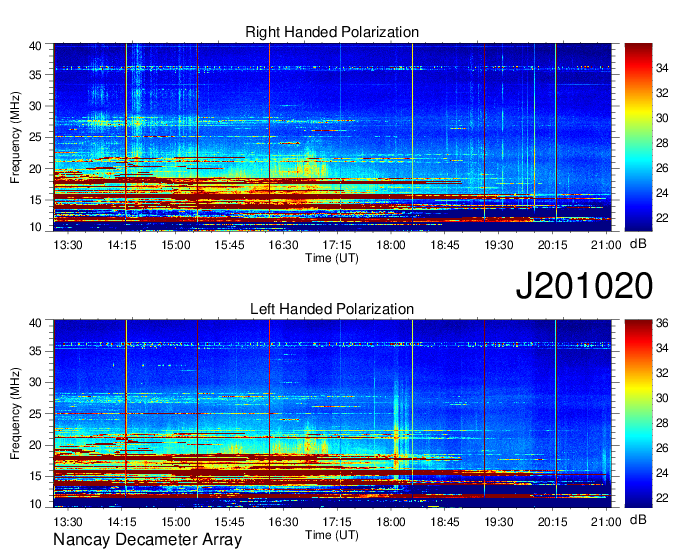Click the 20 frequency tick of Left Handed plot
Image resolution: width=680 pixels, height=552 pixels.
[x=35, y=445]
